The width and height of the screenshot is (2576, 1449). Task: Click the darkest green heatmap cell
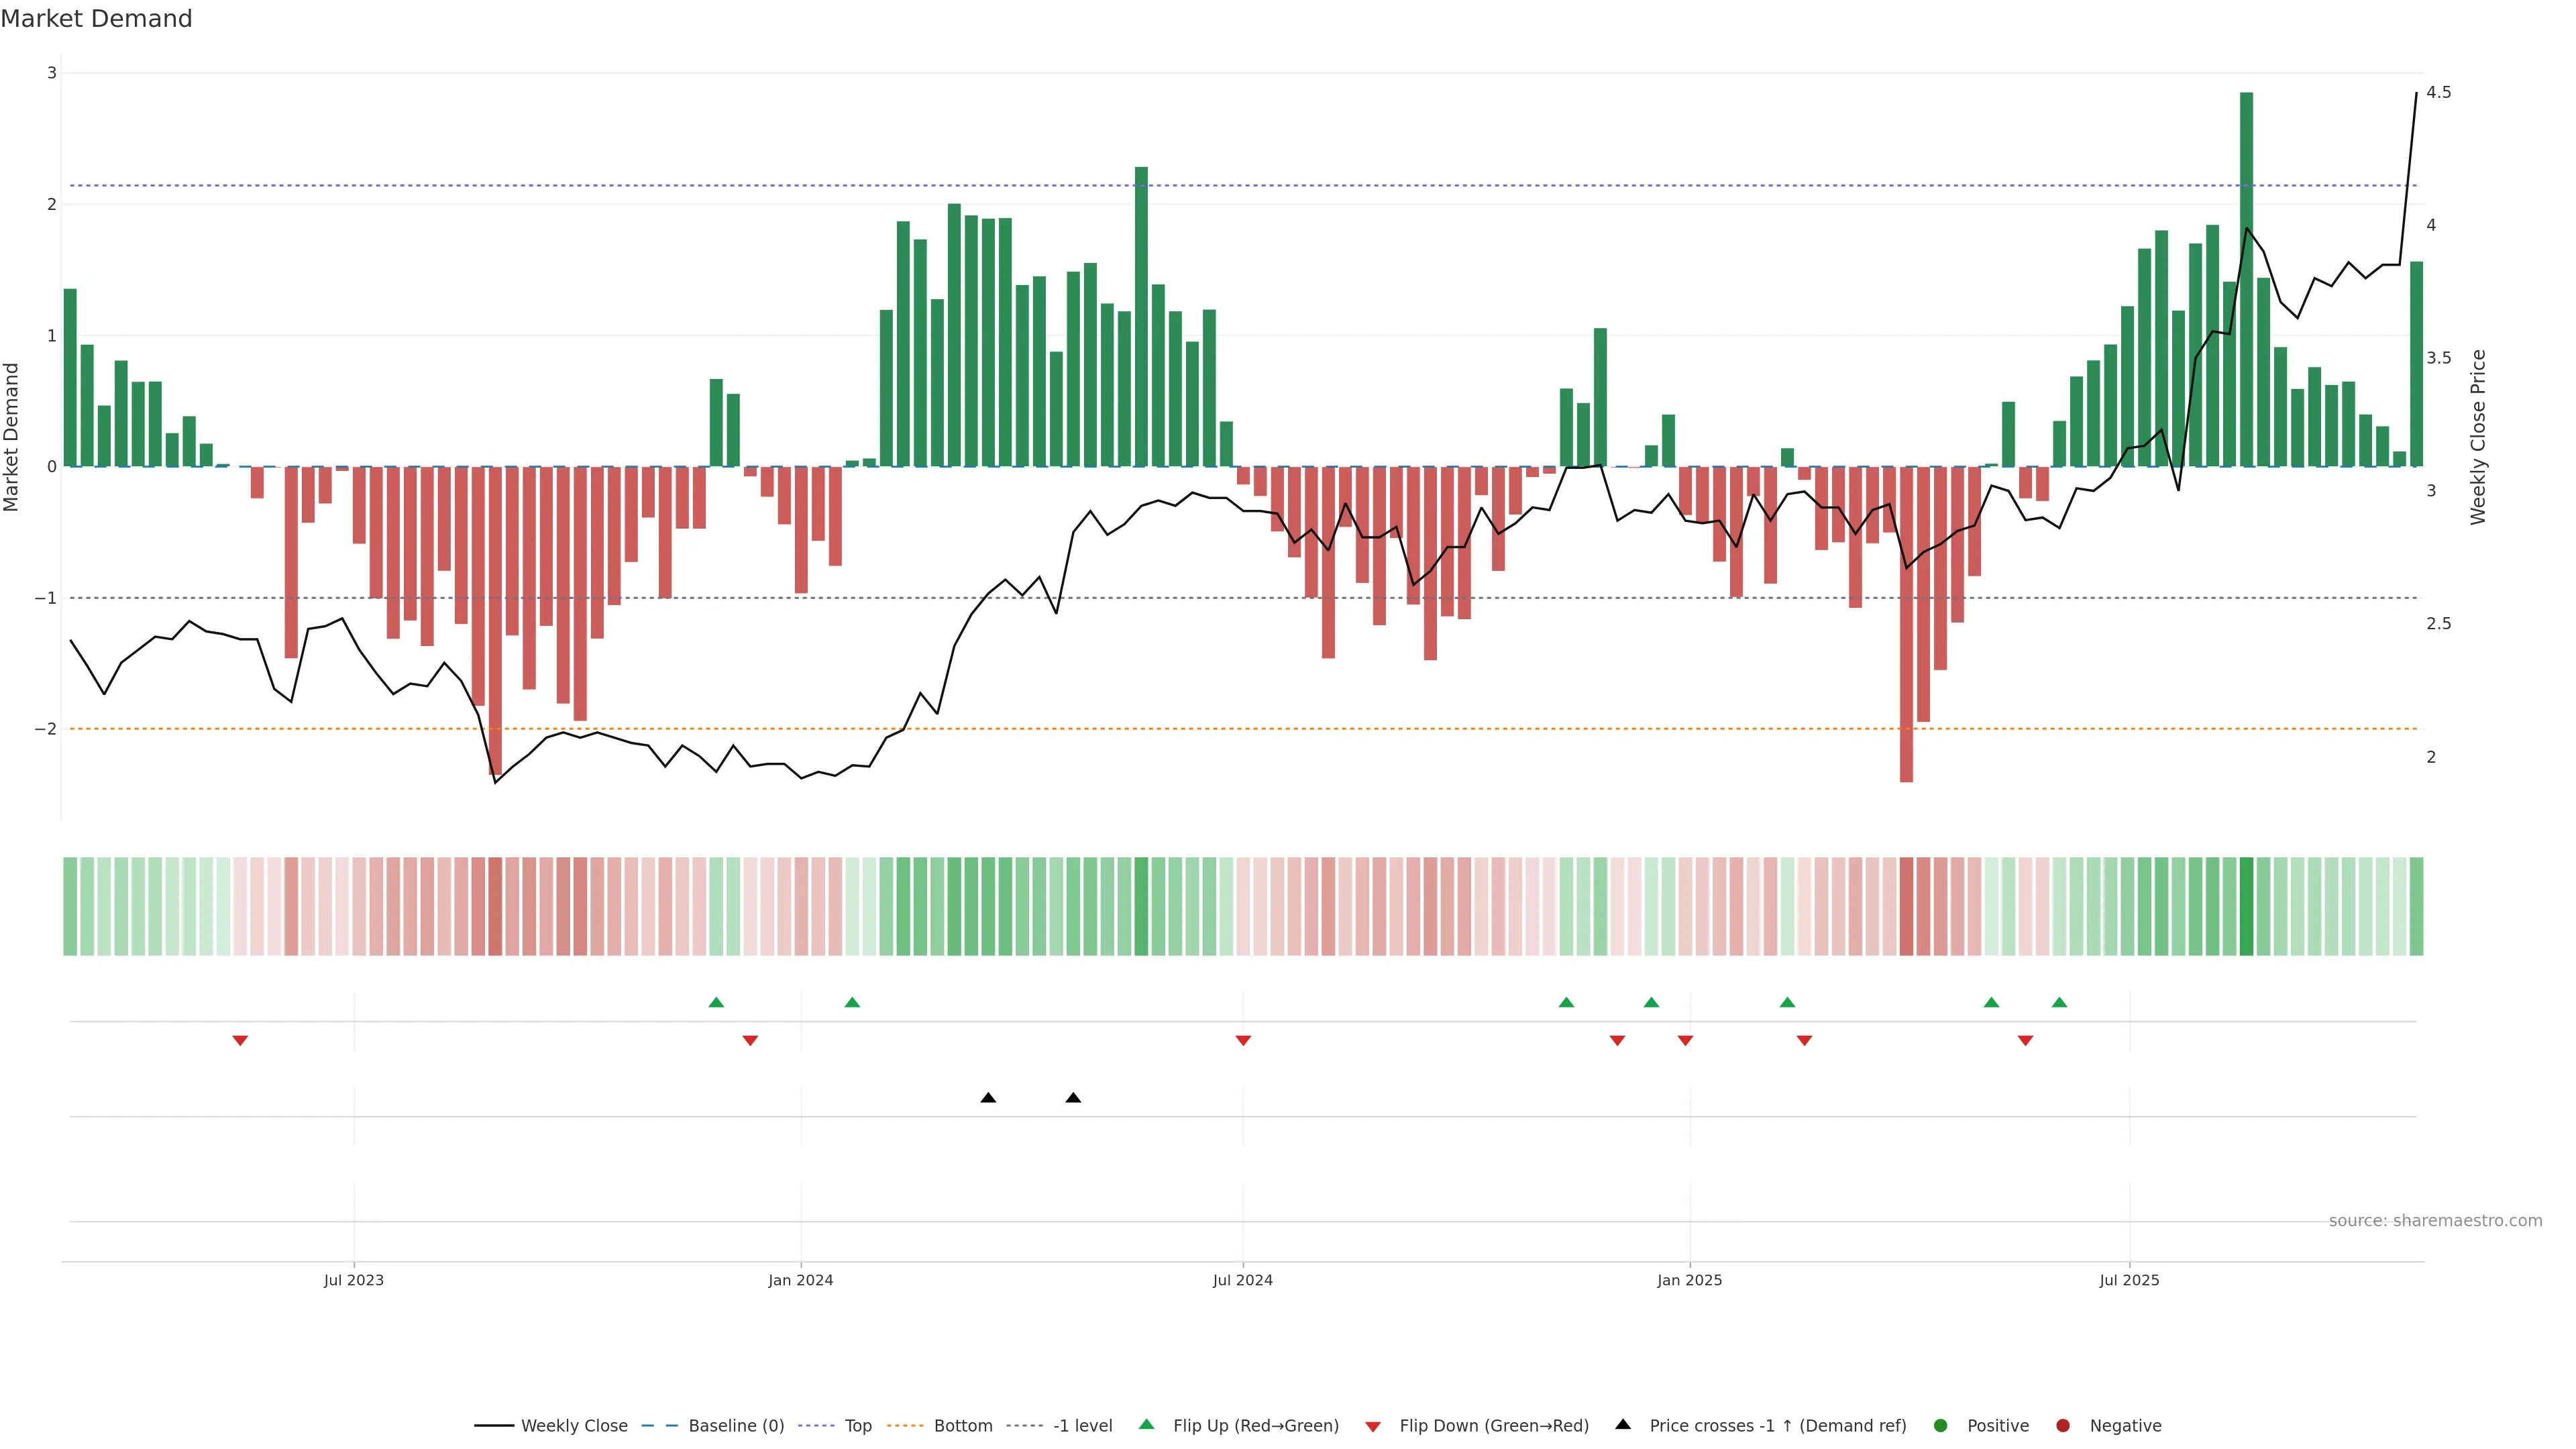coord(2246,906)
